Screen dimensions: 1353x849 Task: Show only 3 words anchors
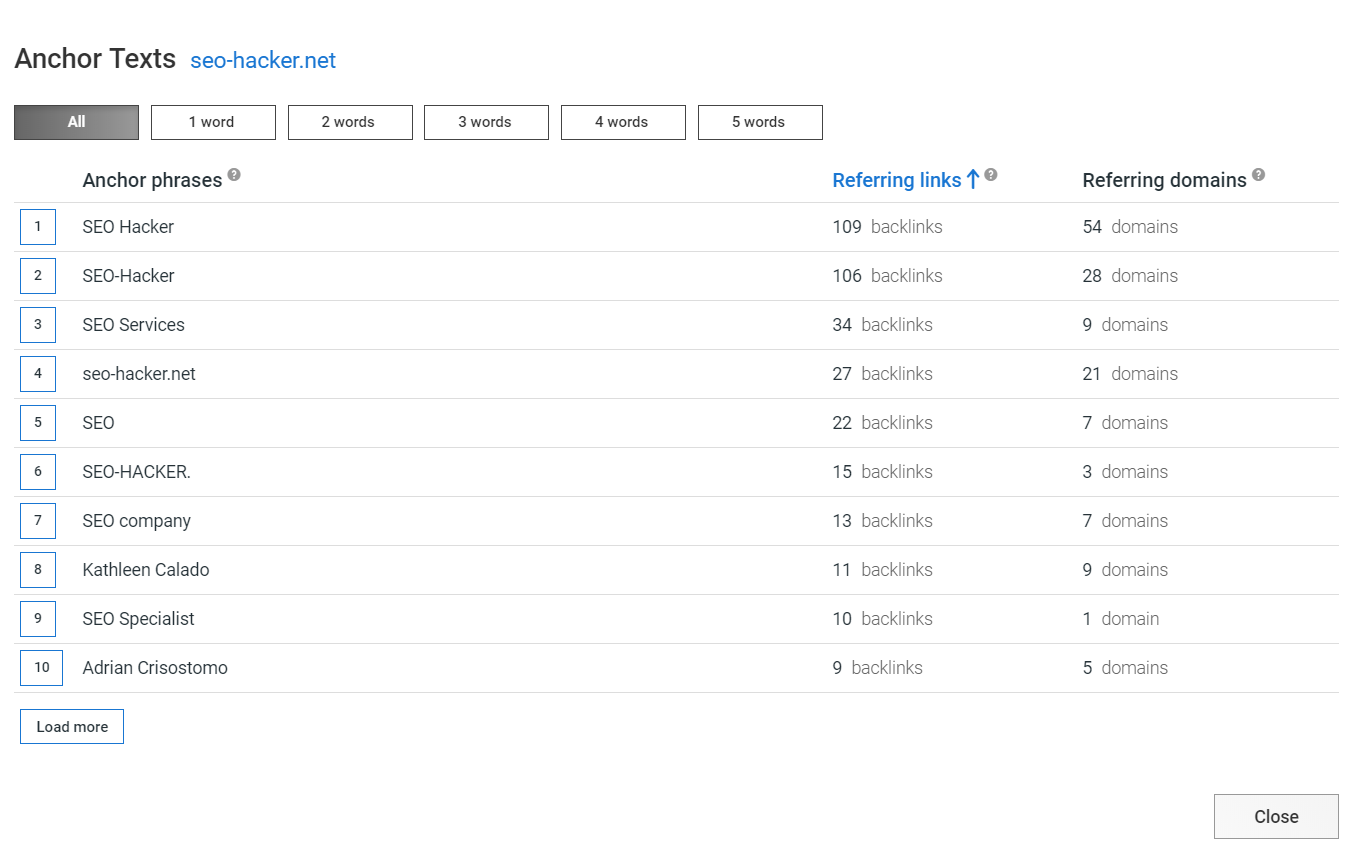pyautogui.click(x=486, y=122)
